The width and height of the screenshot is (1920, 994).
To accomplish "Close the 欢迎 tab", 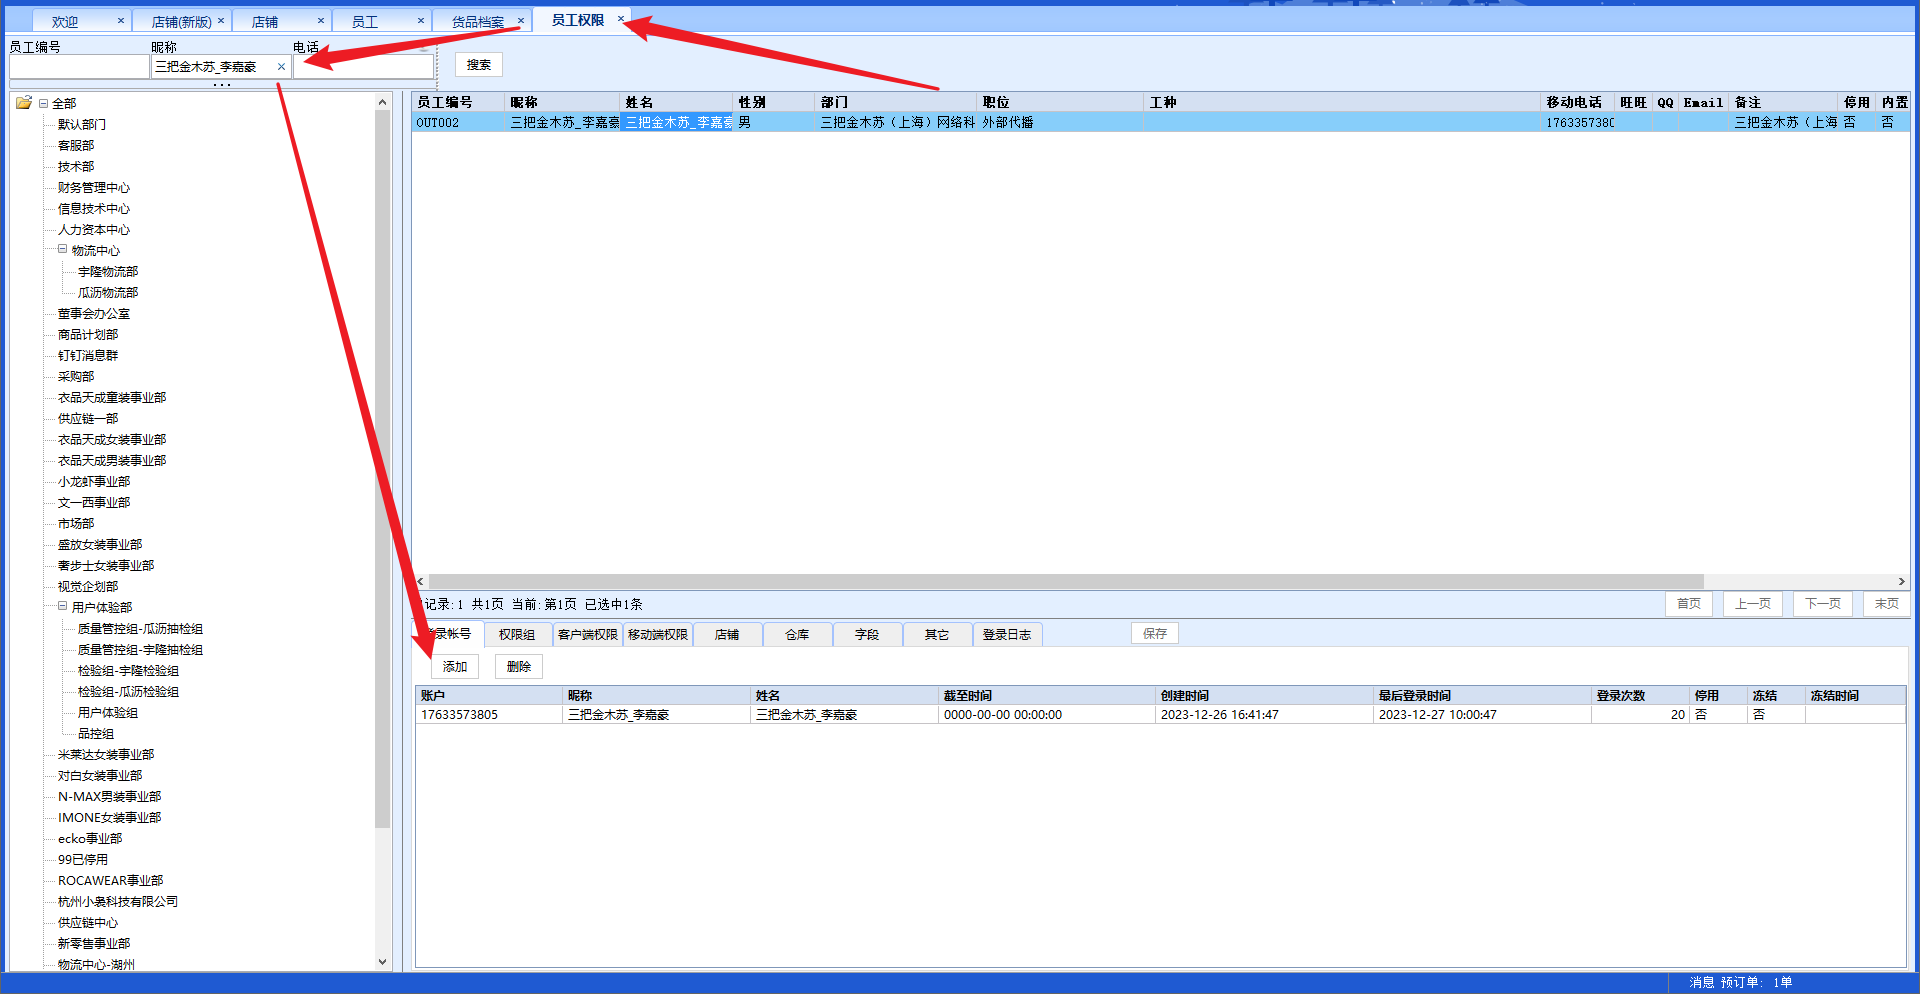I will [x=121, y=20].
